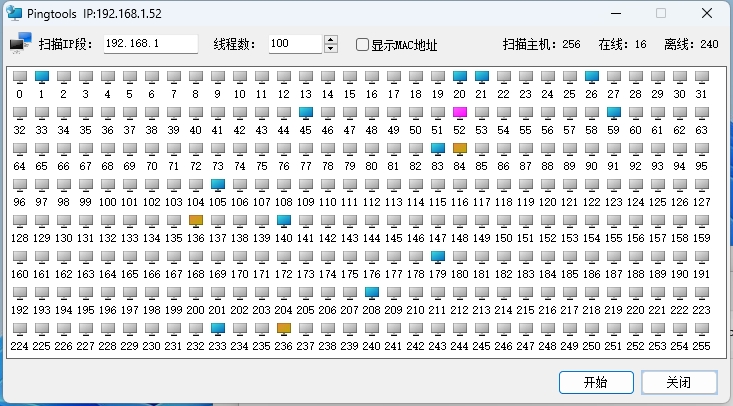Select the online host icon numbered 1
Screen dimensions: 733x406
click(42, 77)
